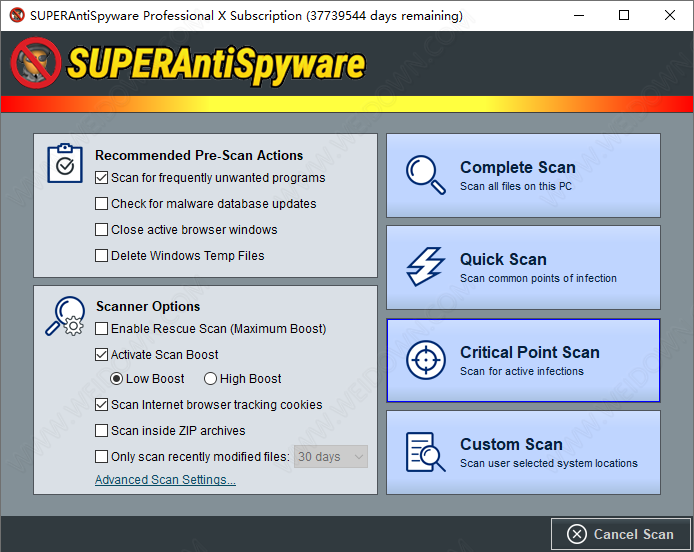Click the title bar app icon
The image size is (694, 552).
point(17,15)
